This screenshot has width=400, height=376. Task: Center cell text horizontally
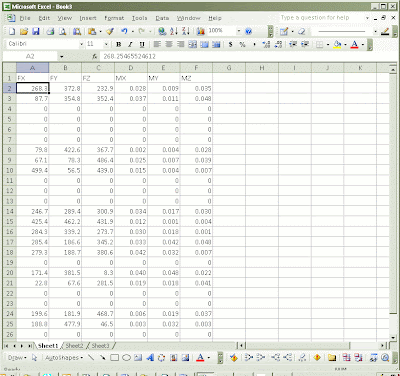[x=169, y=44]
